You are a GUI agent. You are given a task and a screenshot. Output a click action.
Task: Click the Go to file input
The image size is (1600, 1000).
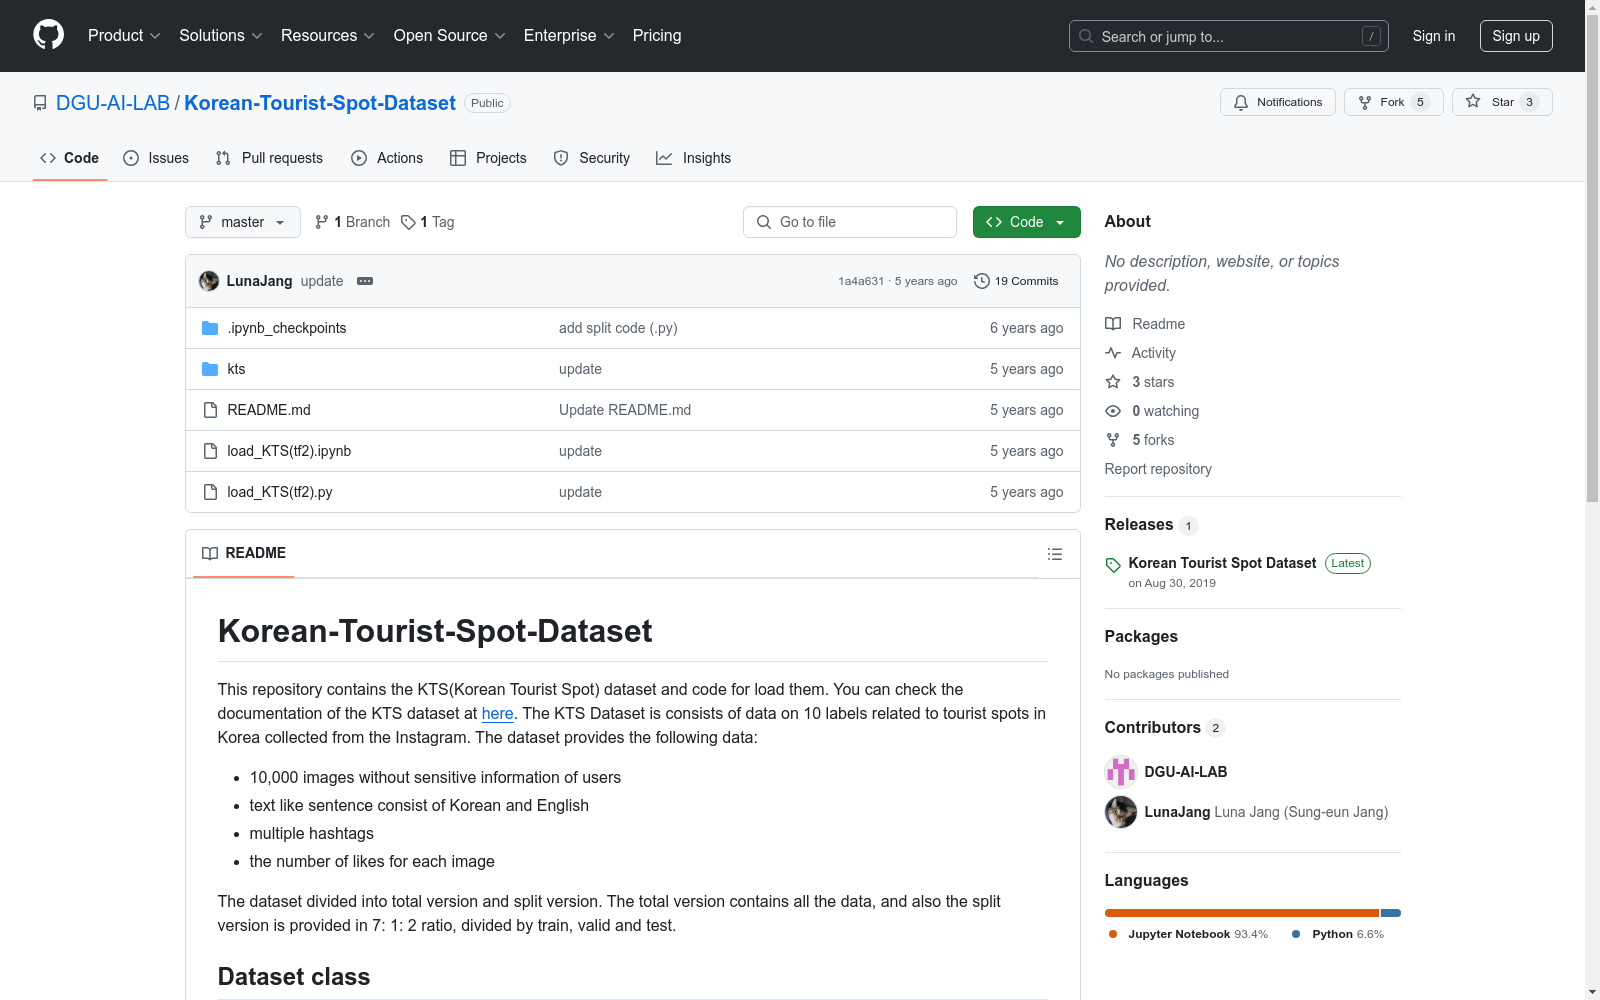click(x=850, y=222)
